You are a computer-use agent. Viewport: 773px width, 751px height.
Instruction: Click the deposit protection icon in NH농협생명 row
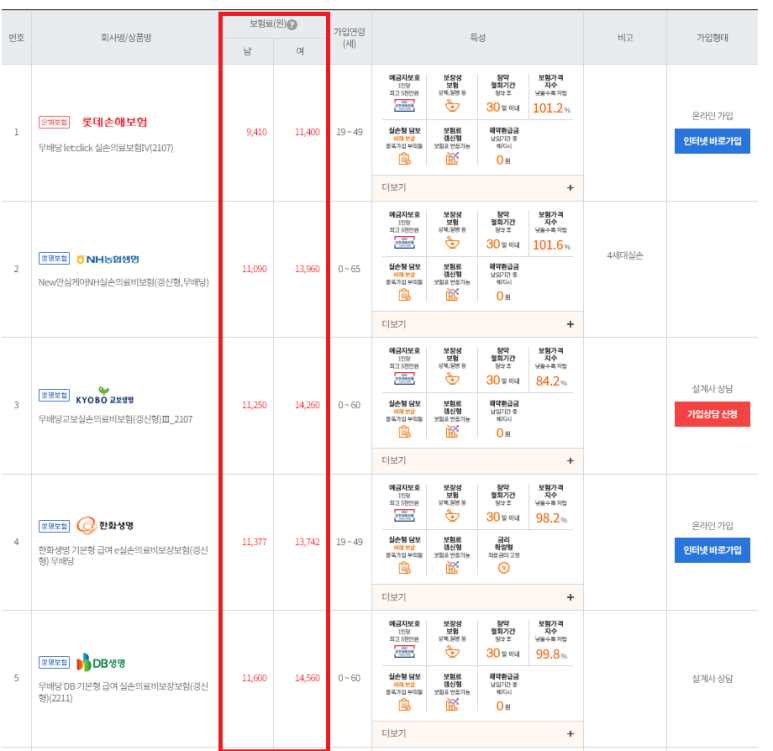coord(404,243)
